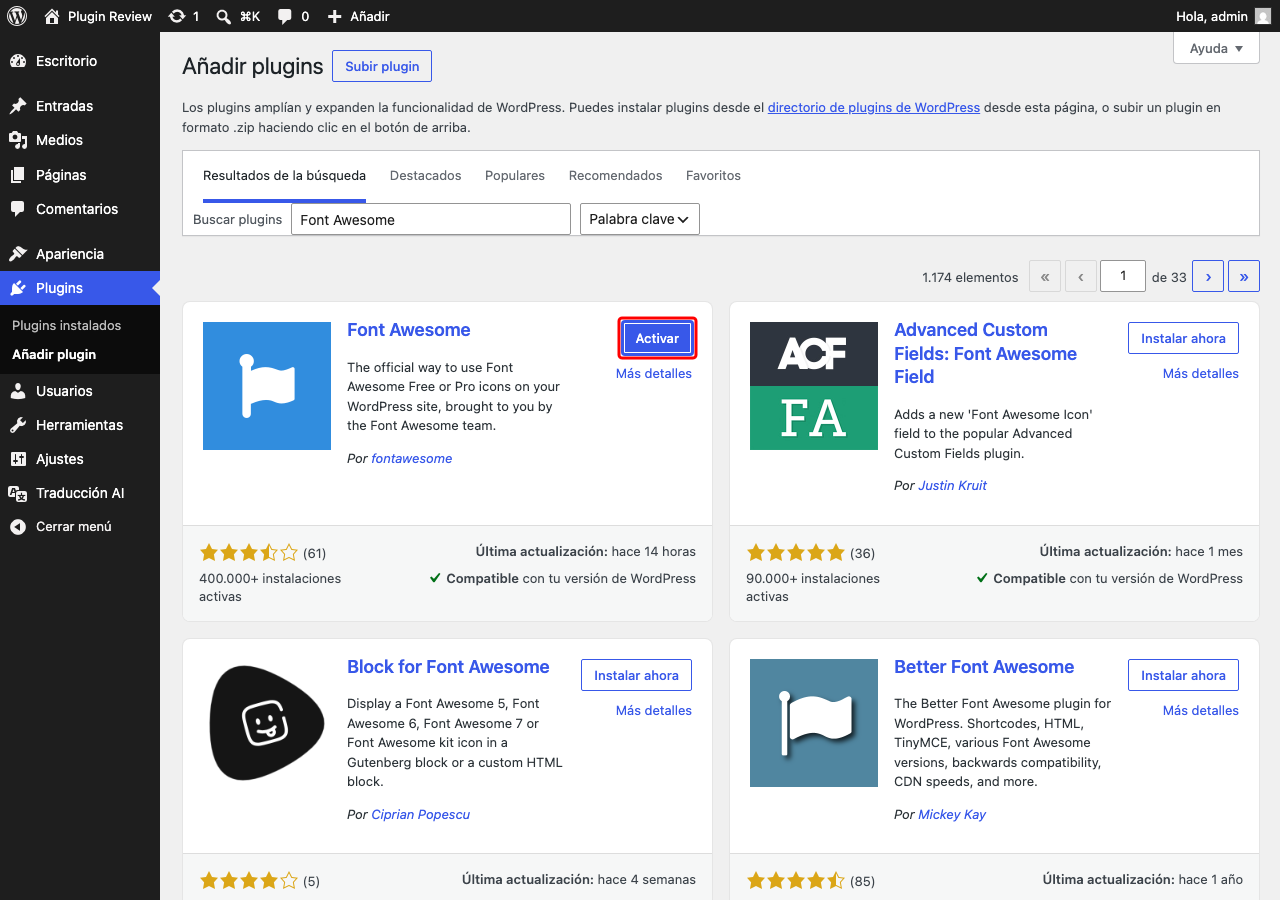Install Advanced Custom Fields: Font Awesome Field
The image size is (1280, 900).
1183,338
